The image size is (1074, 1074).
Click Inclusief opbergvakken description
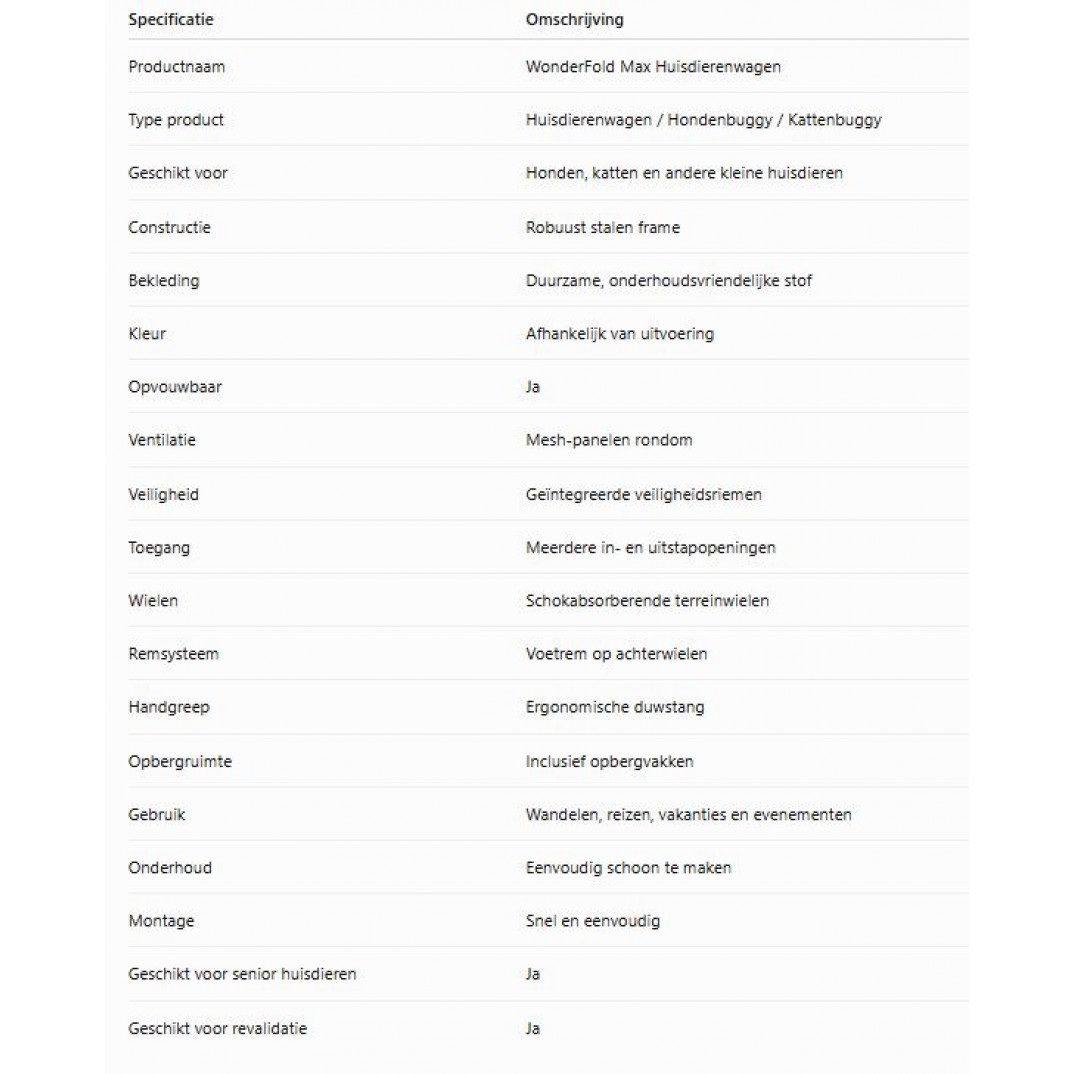pos(609,762)
